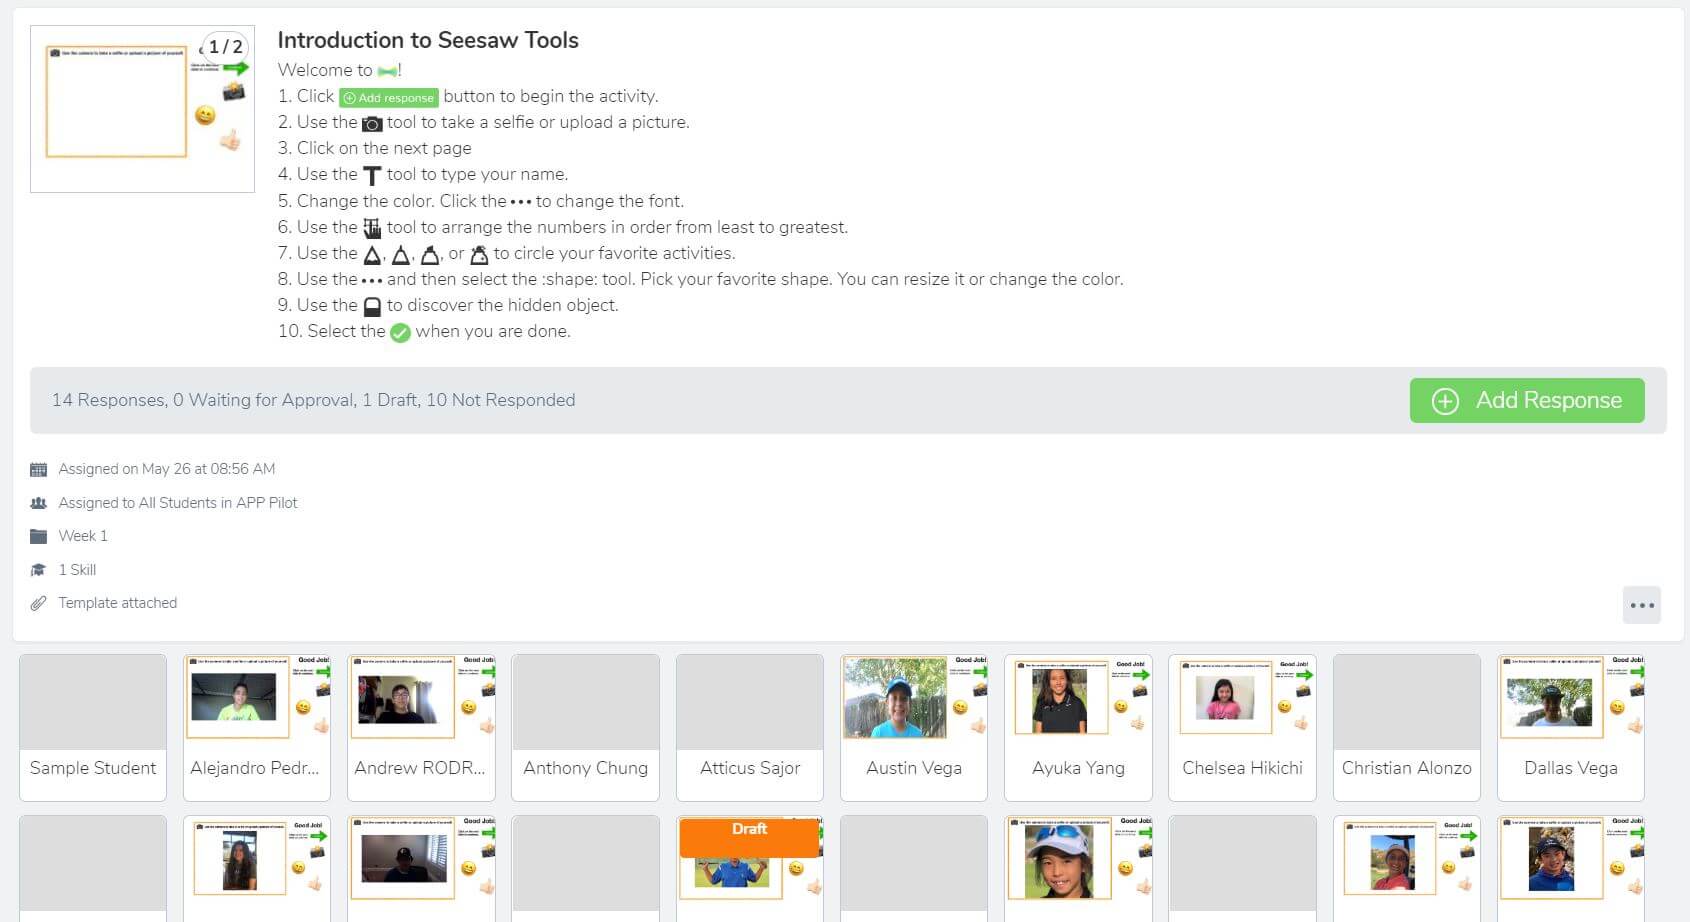Click the move tool hand icon
1690x922 pixels.
coord(372,228)
